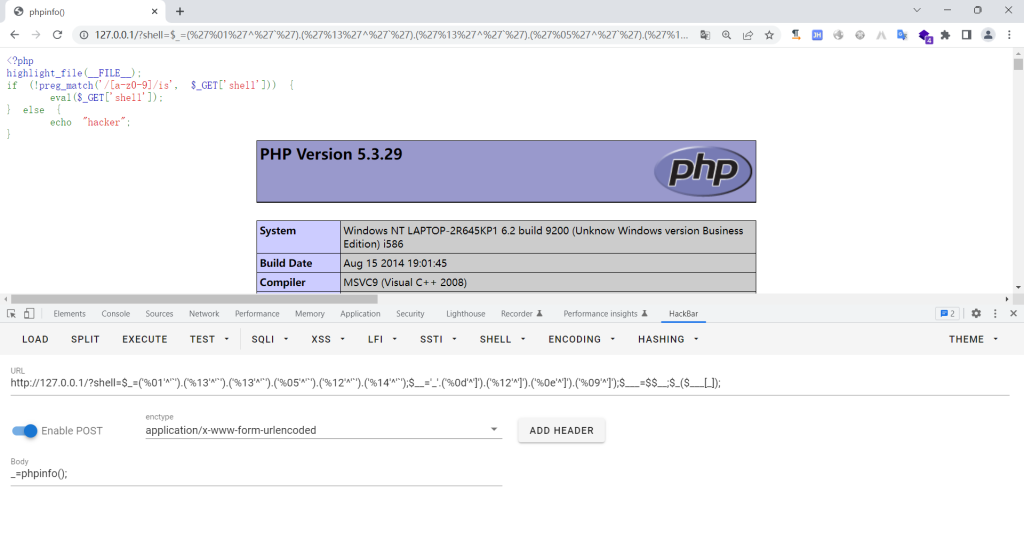The height and width of the screenshot is (539, 1024).
Task: Open the ENCODING dropdown
Action: pyautogui.click(x=581, y=339)
